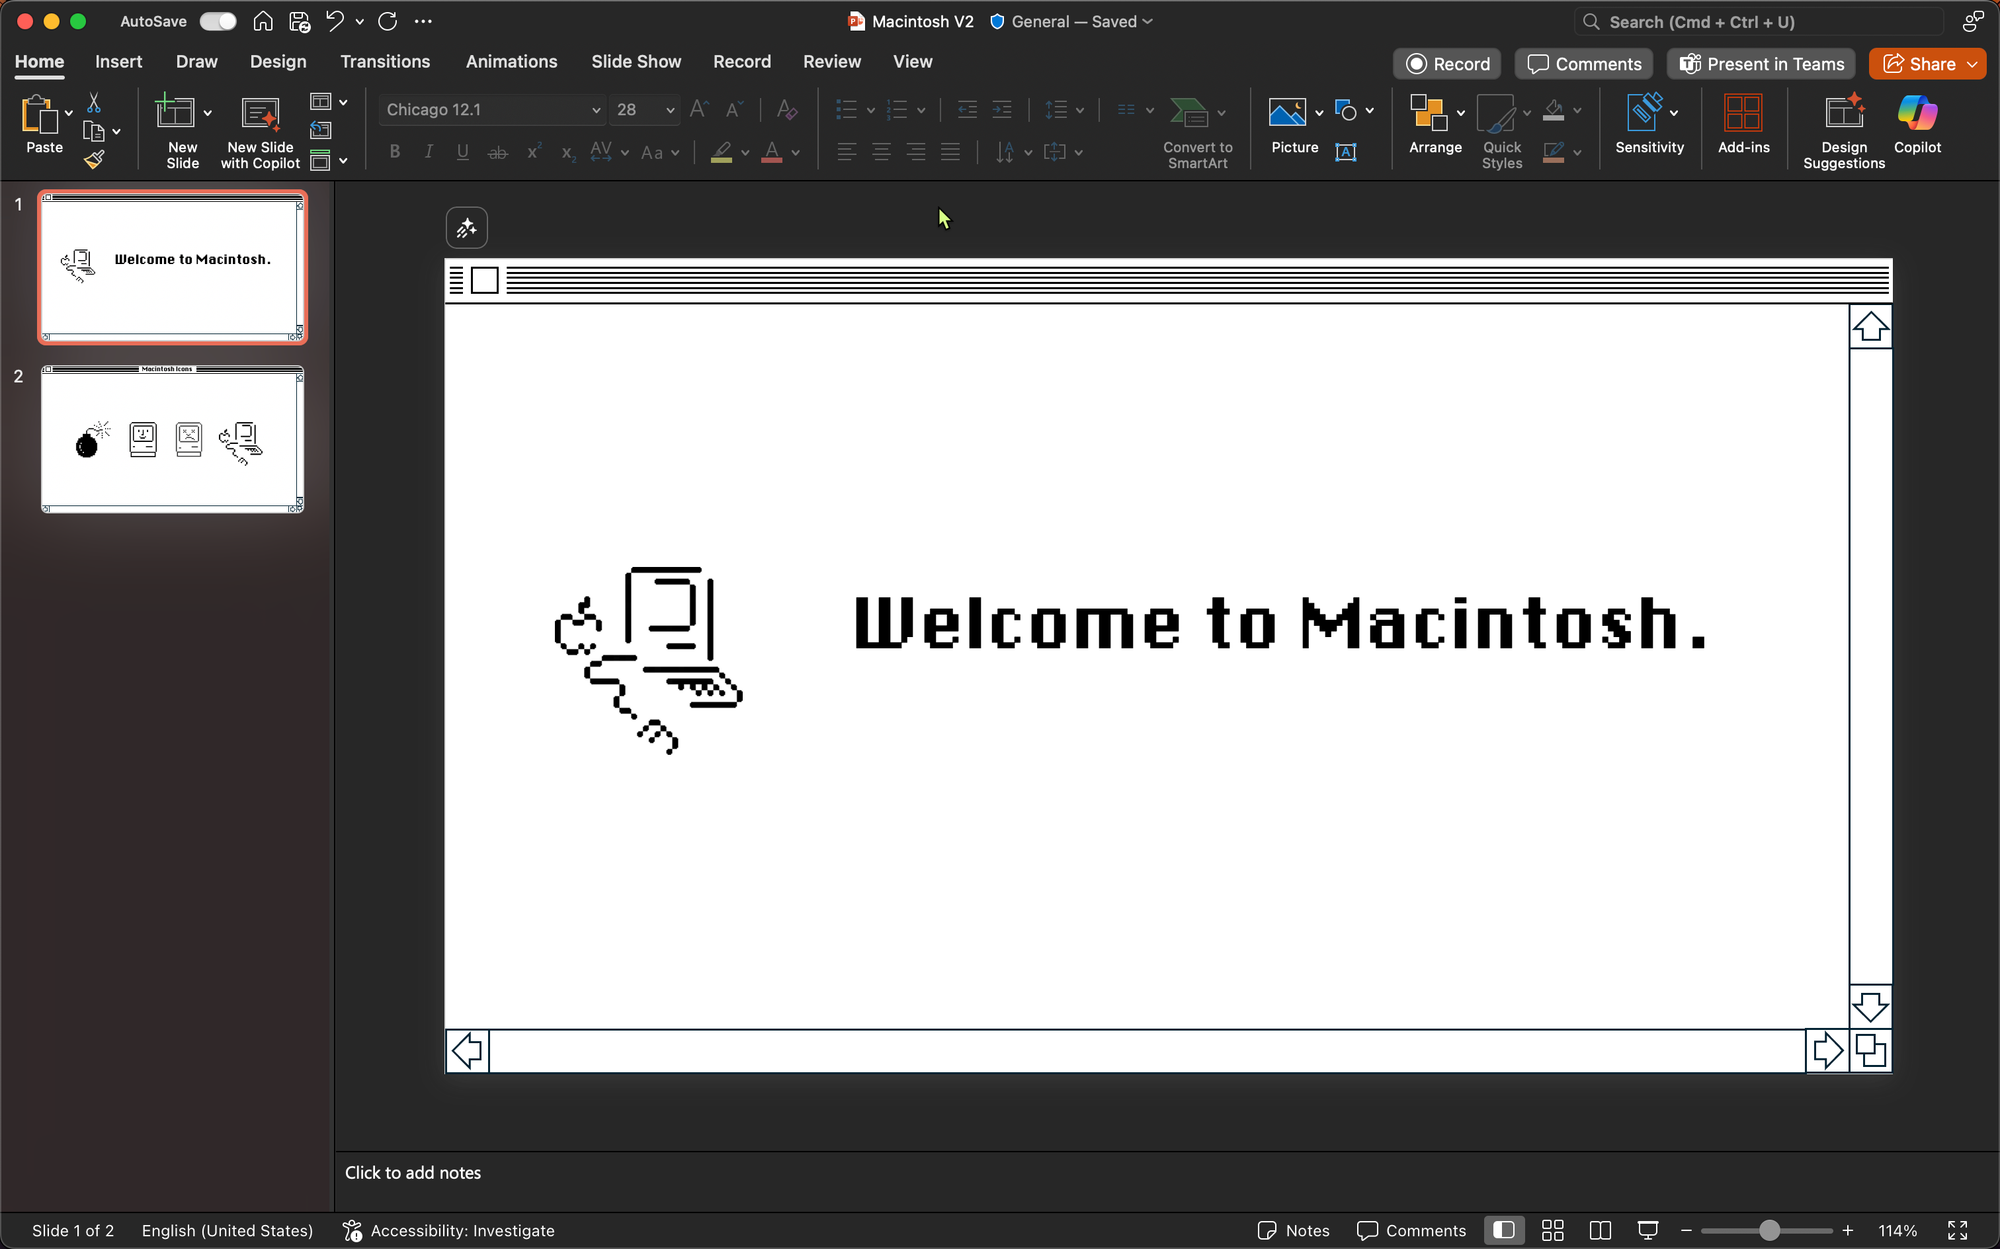Screen dimensions: 2000x1249
Task: Click the zoom slider handle
Action: pos(1769,1230)
